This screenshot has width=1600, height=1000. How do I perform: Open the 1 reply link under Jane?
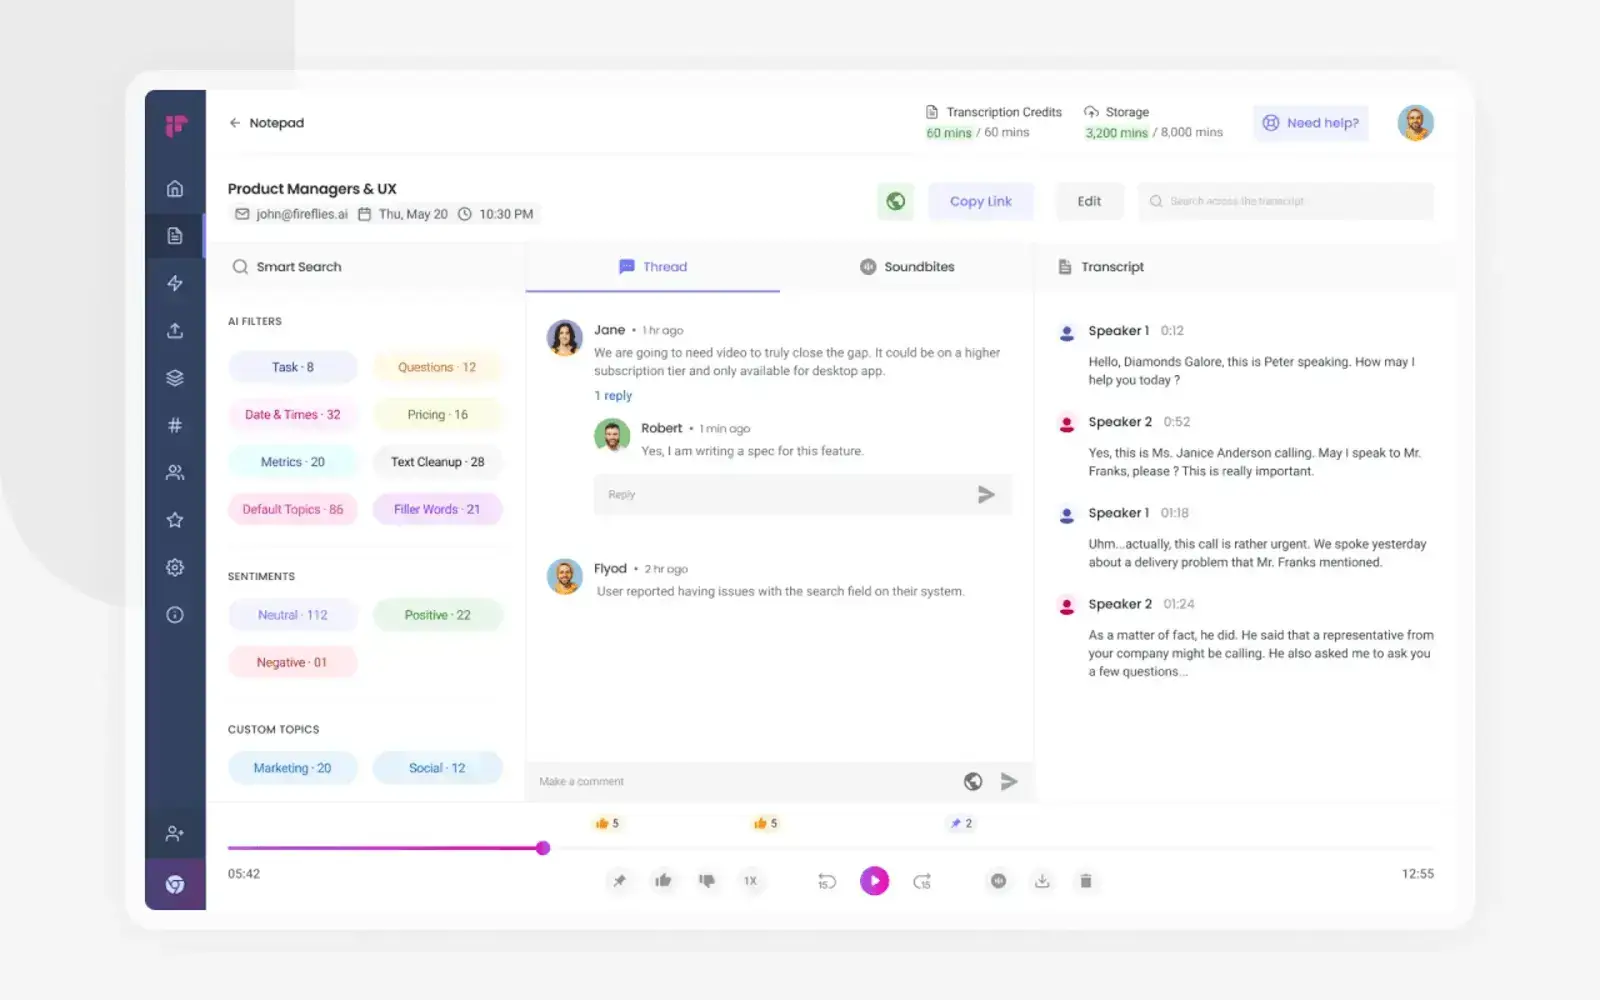(613, 396)
